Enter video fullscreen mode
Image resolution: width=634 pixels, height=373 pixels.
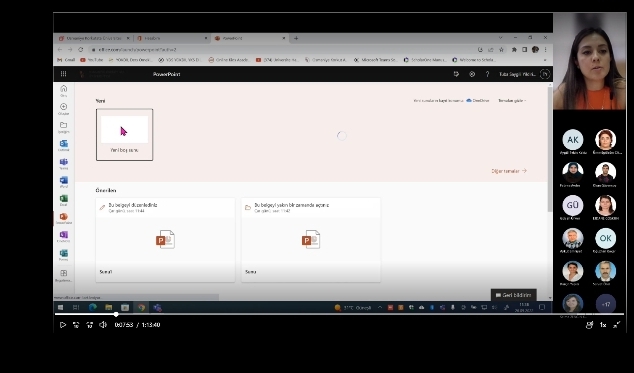[617, 325]
